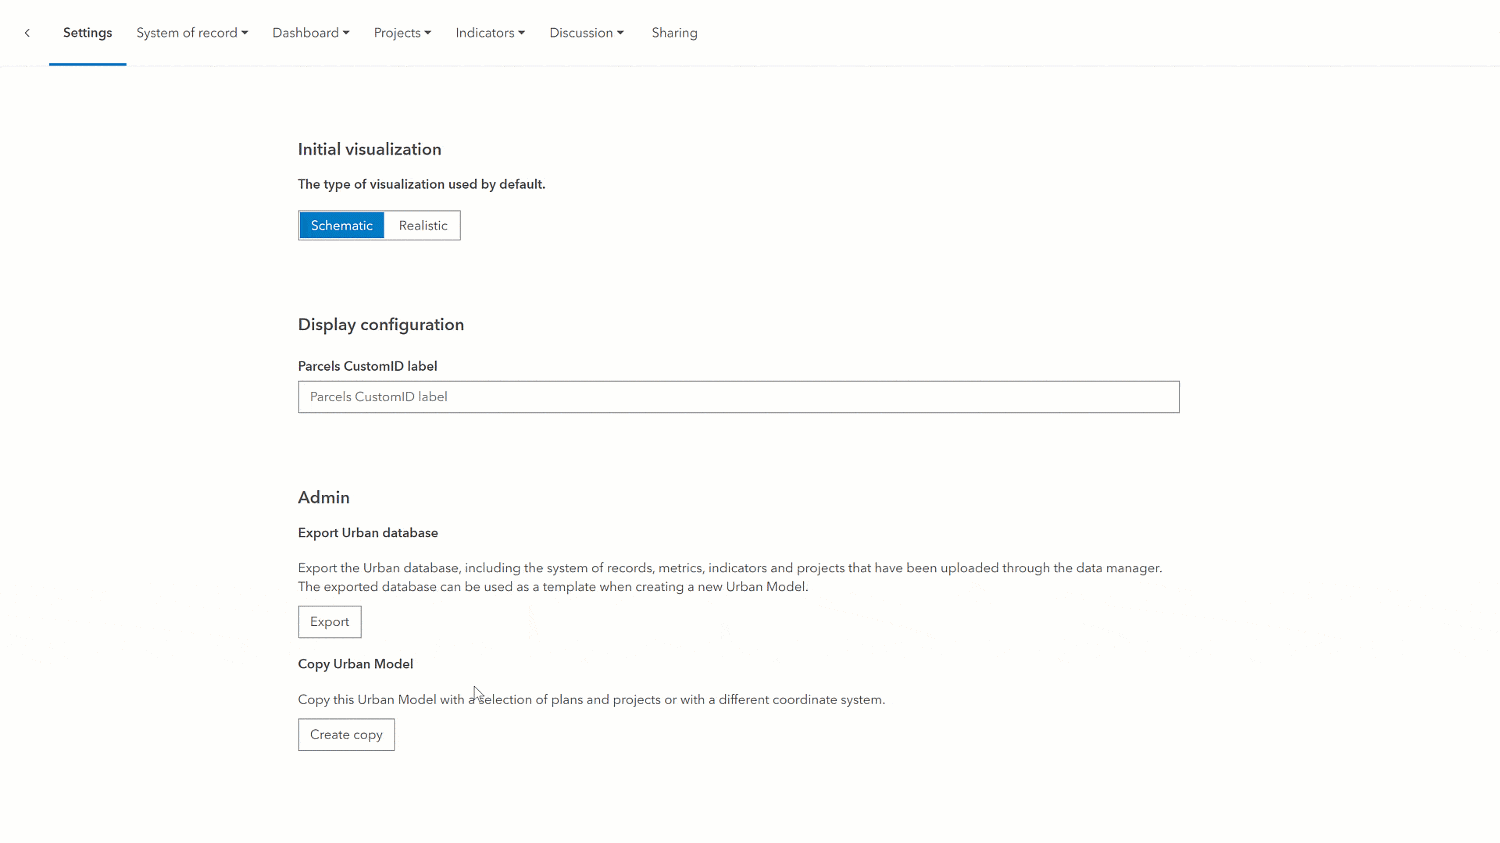
Task: Expand the Projects dropdown menu
Action: tap(403, 33)
